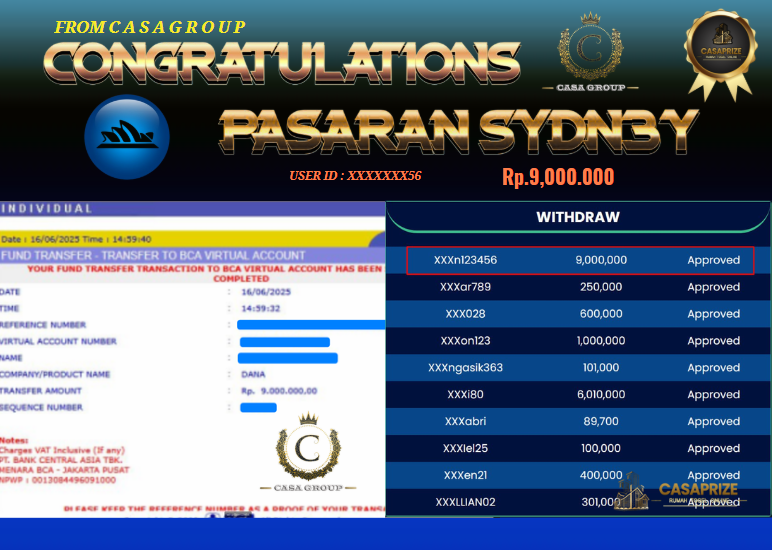This screenshot has height=550, width=772.
Task: Click the 6,010,000 amount for XXXi80
Action: coord(601,395)
